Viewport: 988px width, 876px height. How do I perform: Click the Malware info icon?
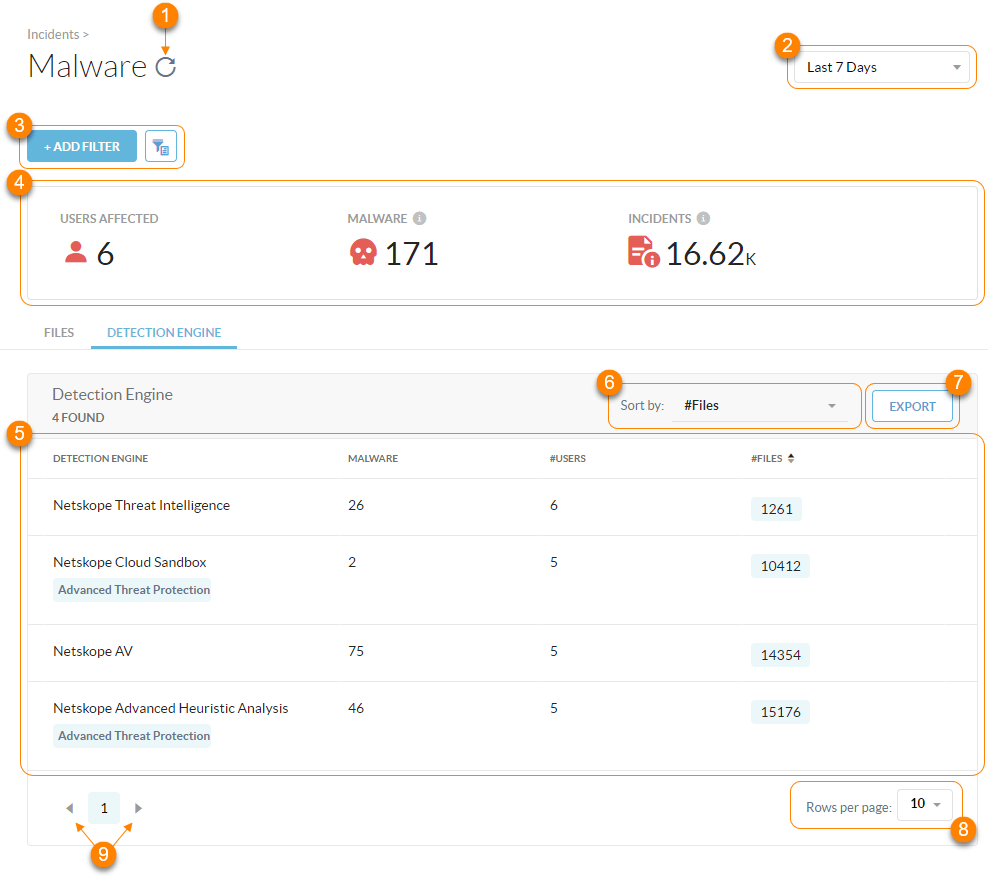420,218
